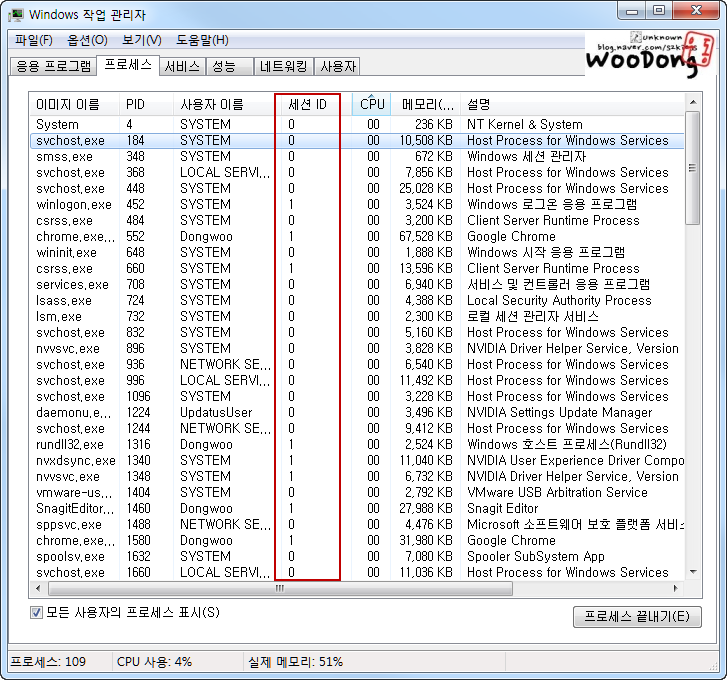Open the 옵션(O) menu
Viewport: 727px width, 680px height.
pyautogui.click(x=87, y=40)
